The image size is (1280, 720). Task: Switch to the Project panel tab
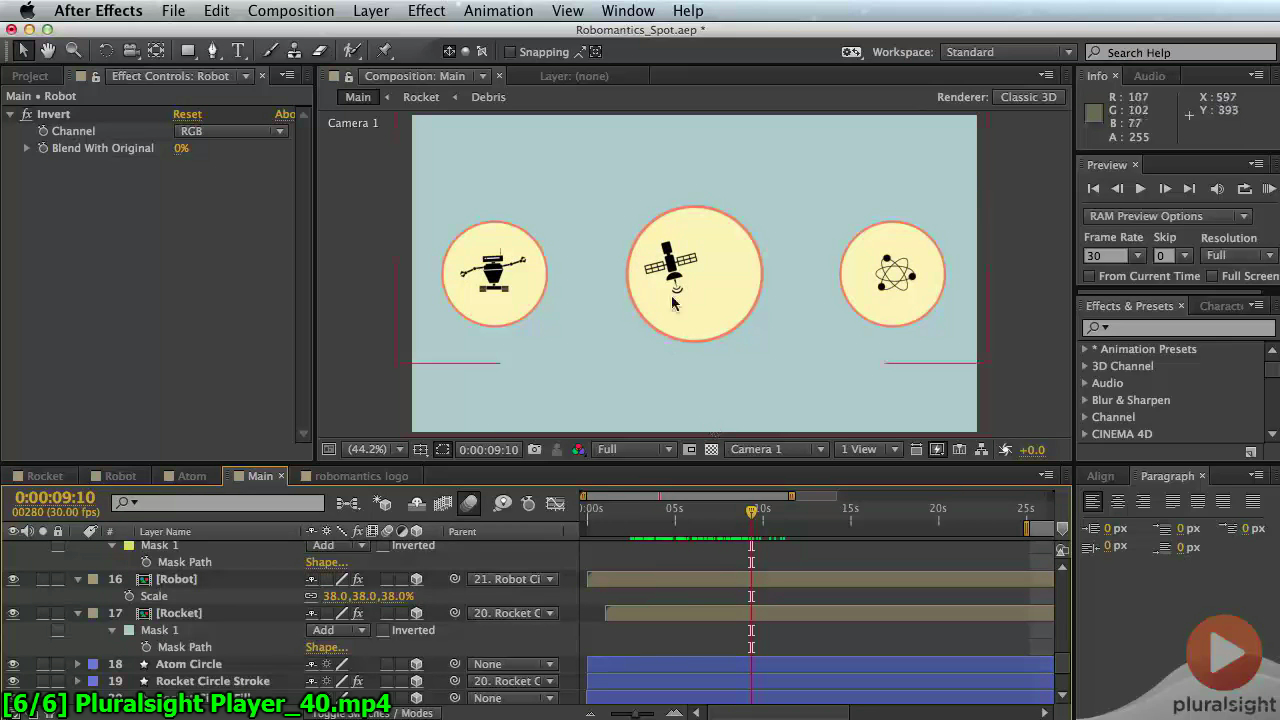point(30,76)
